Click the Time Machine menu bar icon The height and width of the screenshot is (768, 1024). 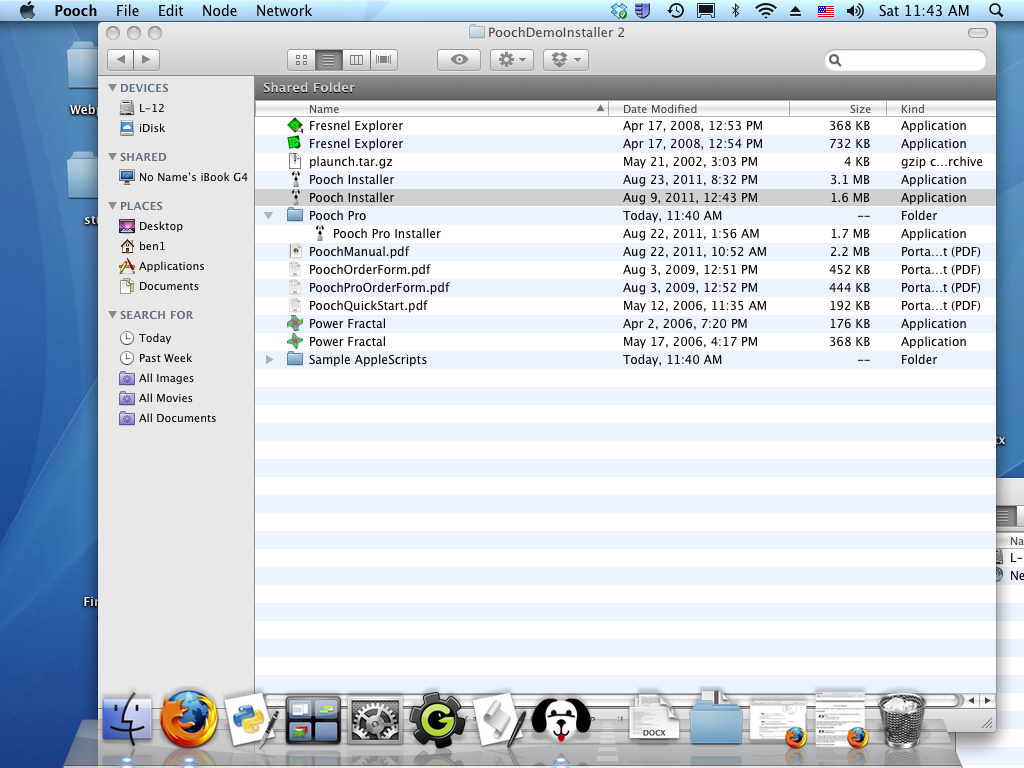click(x=675, y=10)
